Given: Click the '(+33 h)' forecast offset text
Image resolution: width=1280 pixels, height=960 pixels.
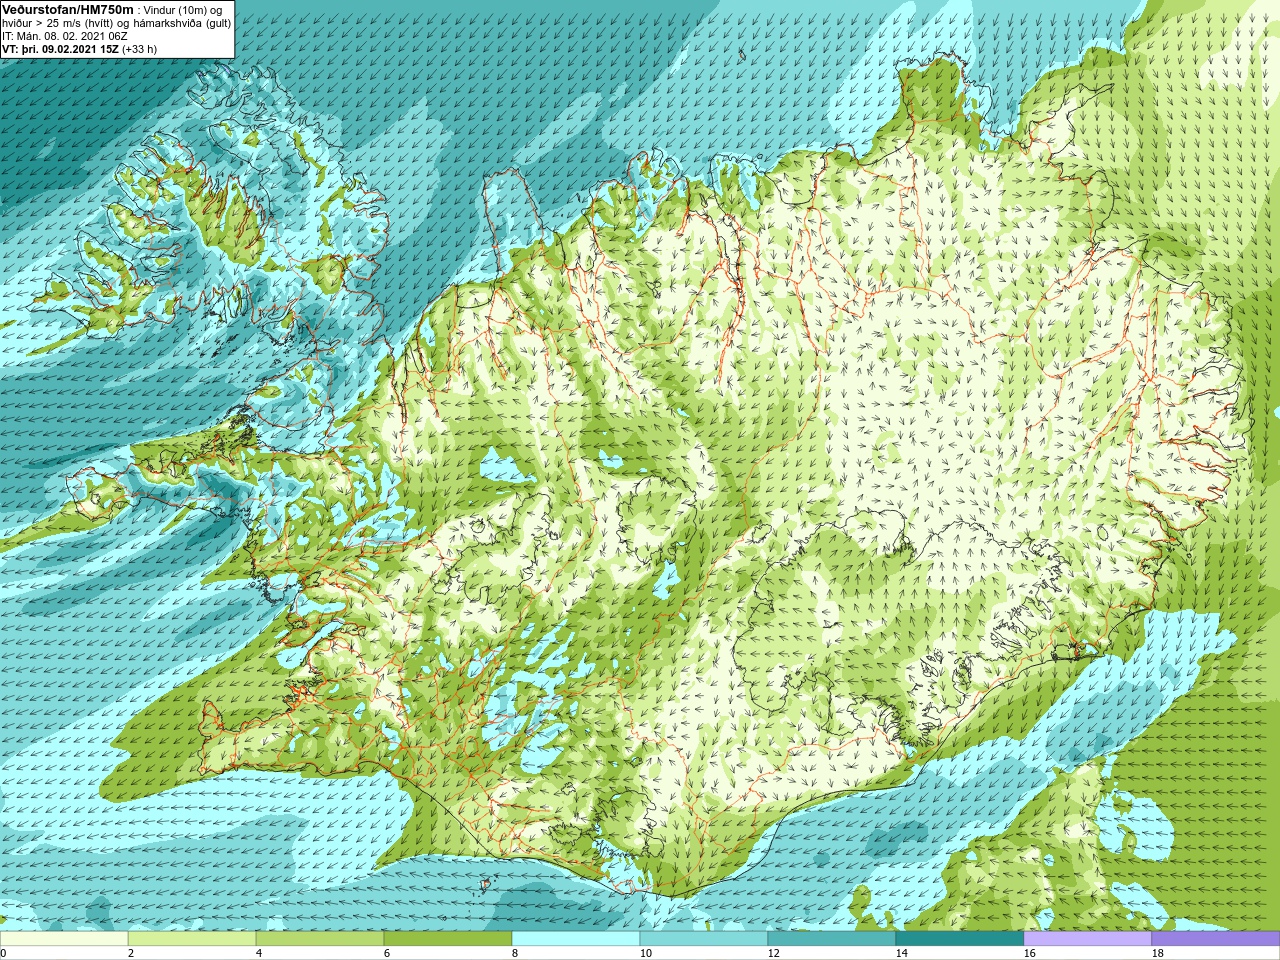Looking at the screenshot, I should [x=139, y=49].
